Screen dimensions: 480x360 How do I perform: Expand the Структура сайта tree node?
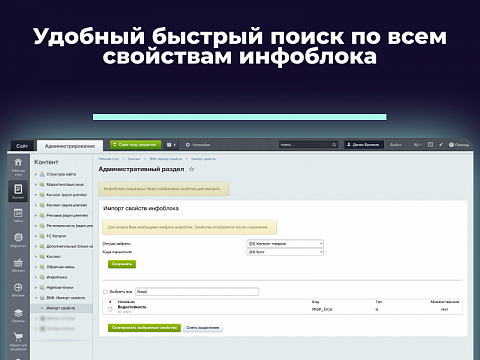(x=36, y=174)
